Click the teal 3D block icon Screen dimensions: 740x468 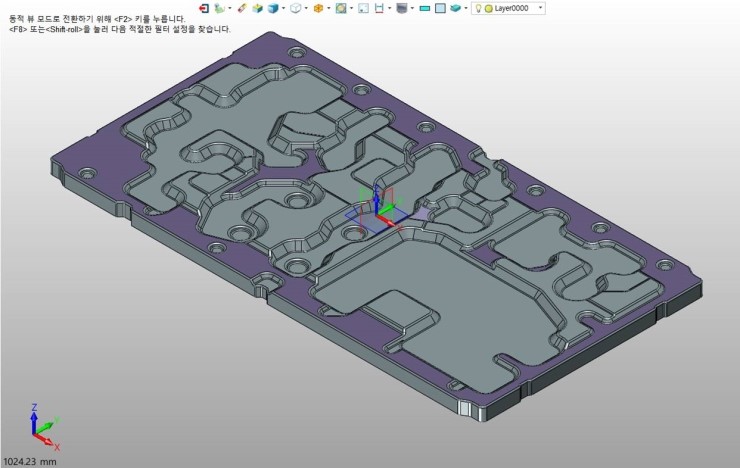tap(455, 8)
